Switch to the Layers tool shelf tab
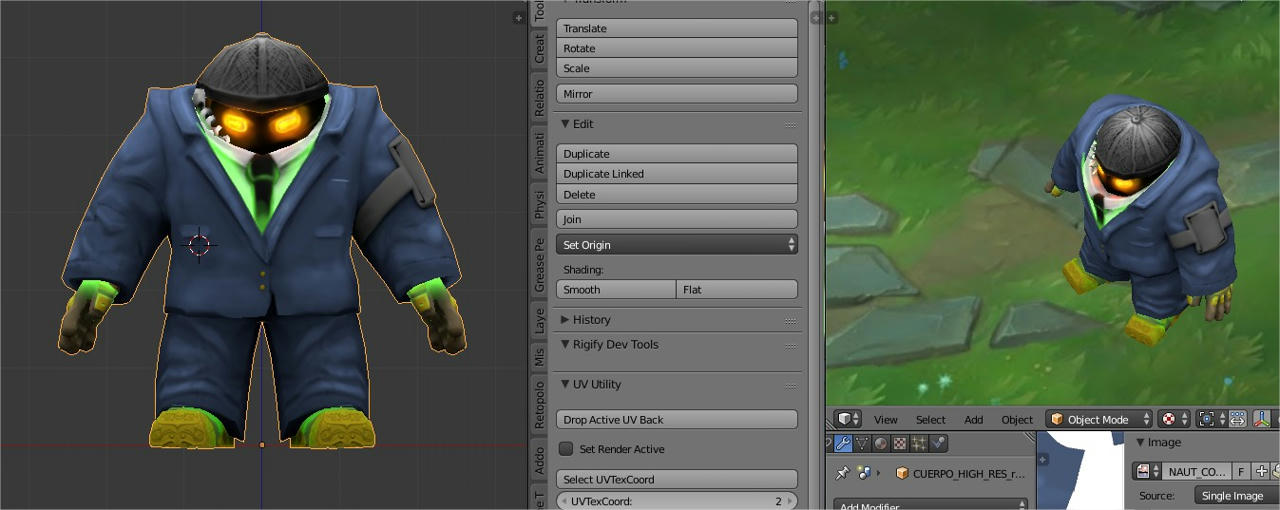 click(x=539, y=321)
